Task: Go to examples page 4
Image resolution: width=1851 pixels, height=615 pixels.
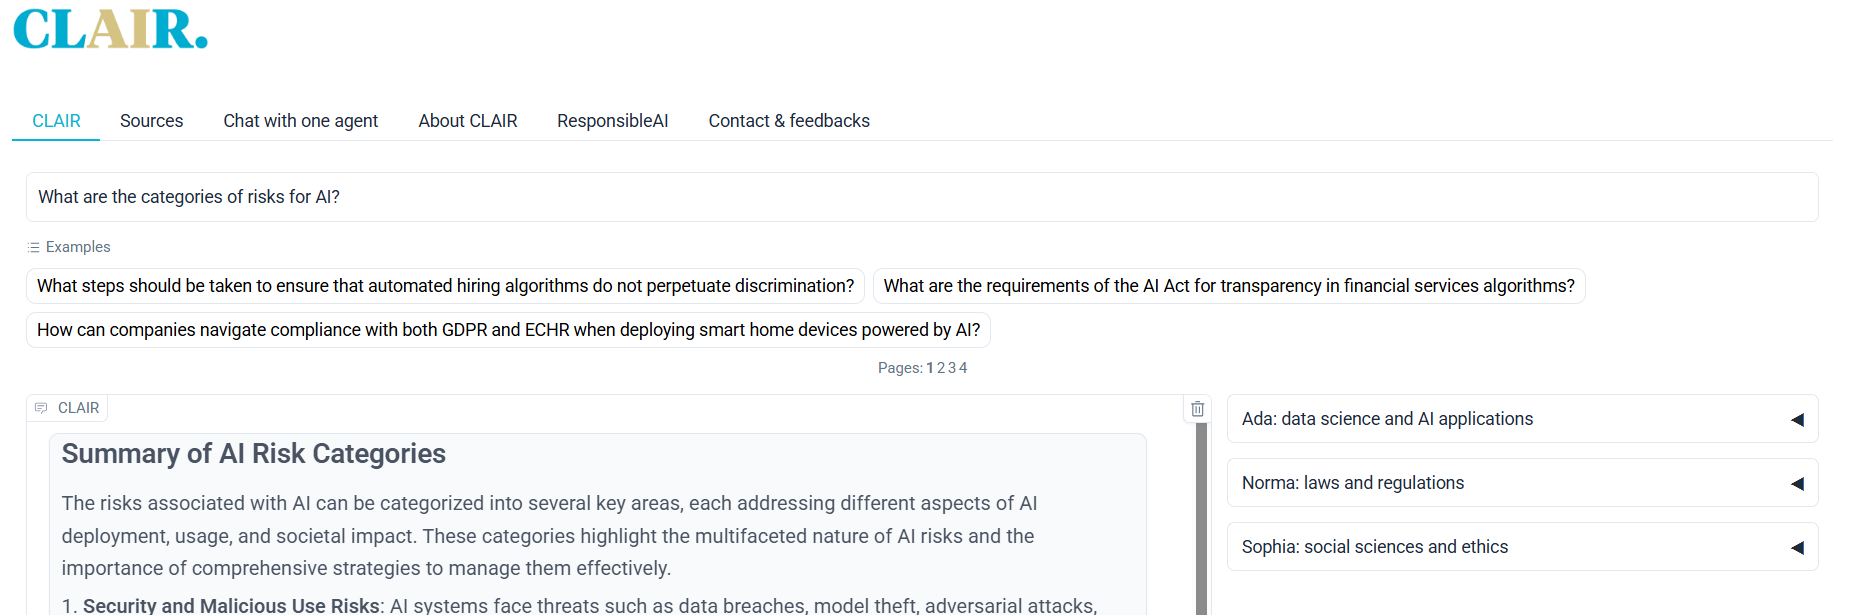Action: coord(963,368)
